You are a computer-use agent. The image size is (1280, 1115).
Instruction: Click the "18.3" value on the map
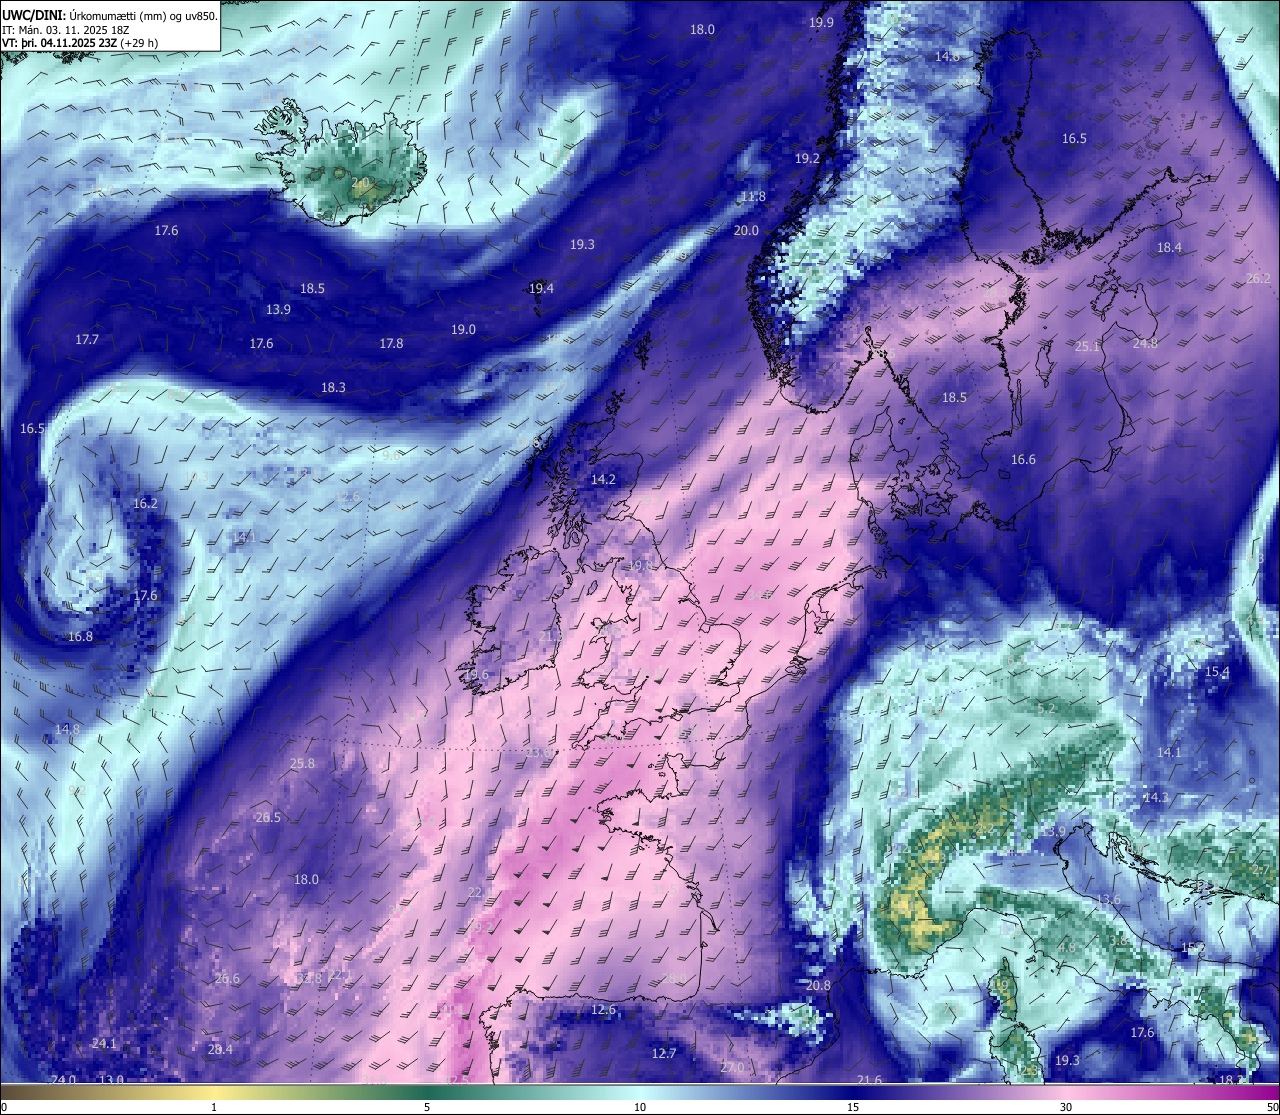pyautogui.click(x=333, y=387)
